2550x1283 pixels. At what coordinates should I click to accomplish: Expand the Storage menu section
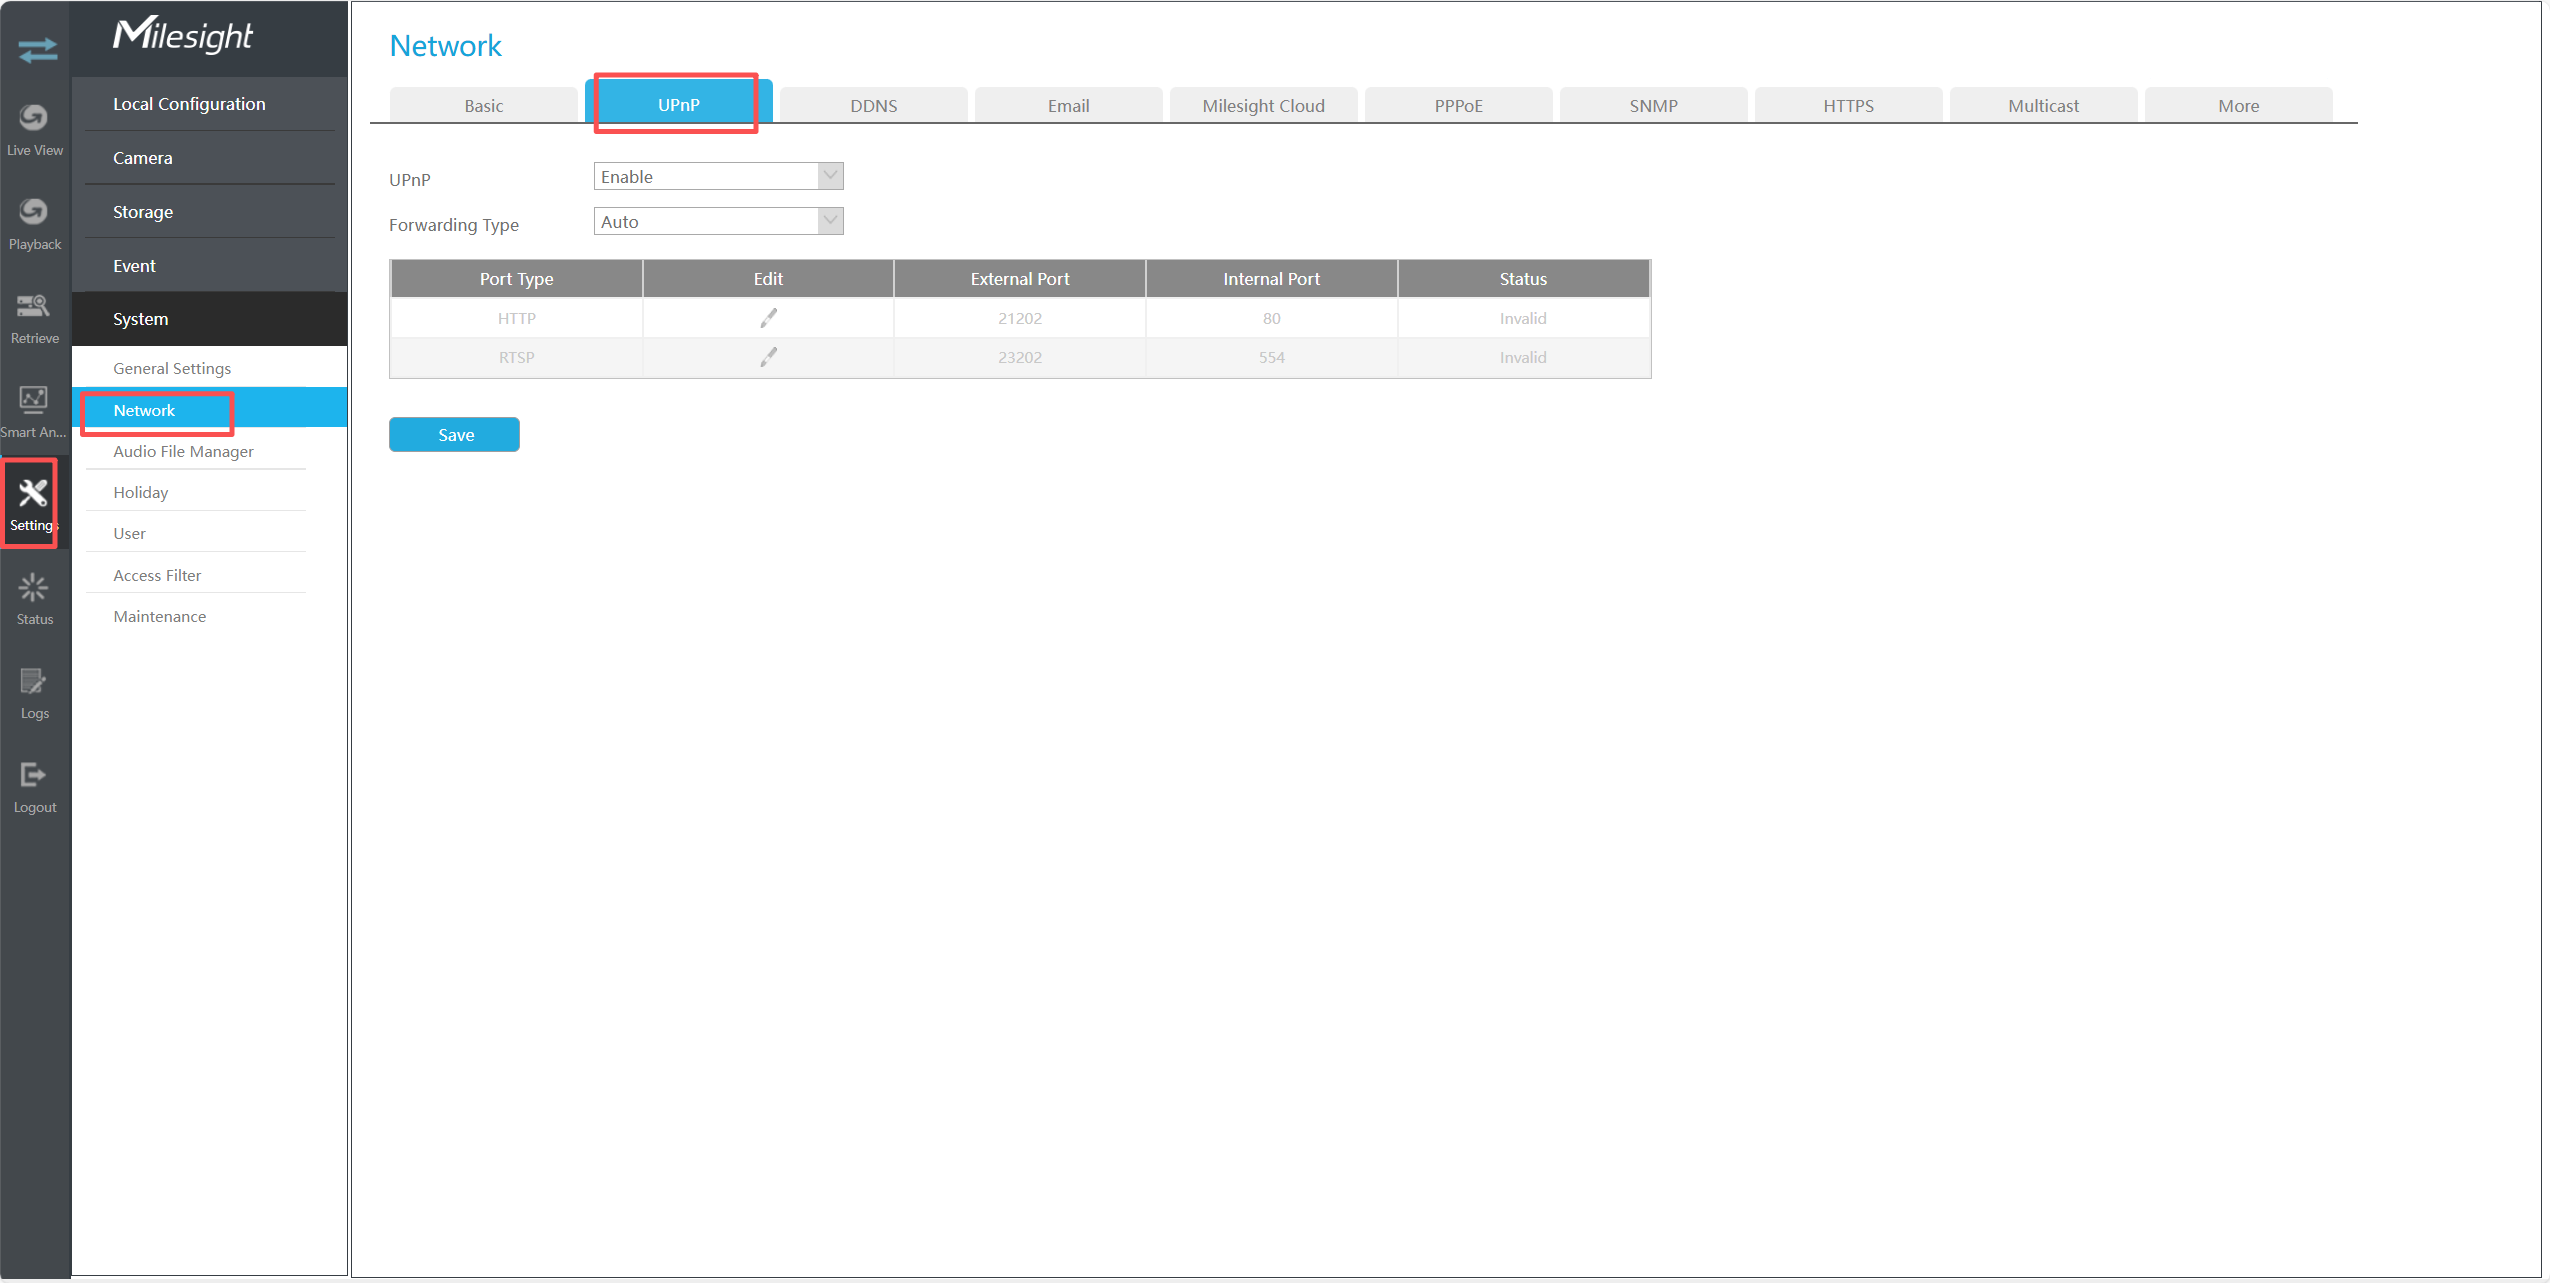[143, 212]
